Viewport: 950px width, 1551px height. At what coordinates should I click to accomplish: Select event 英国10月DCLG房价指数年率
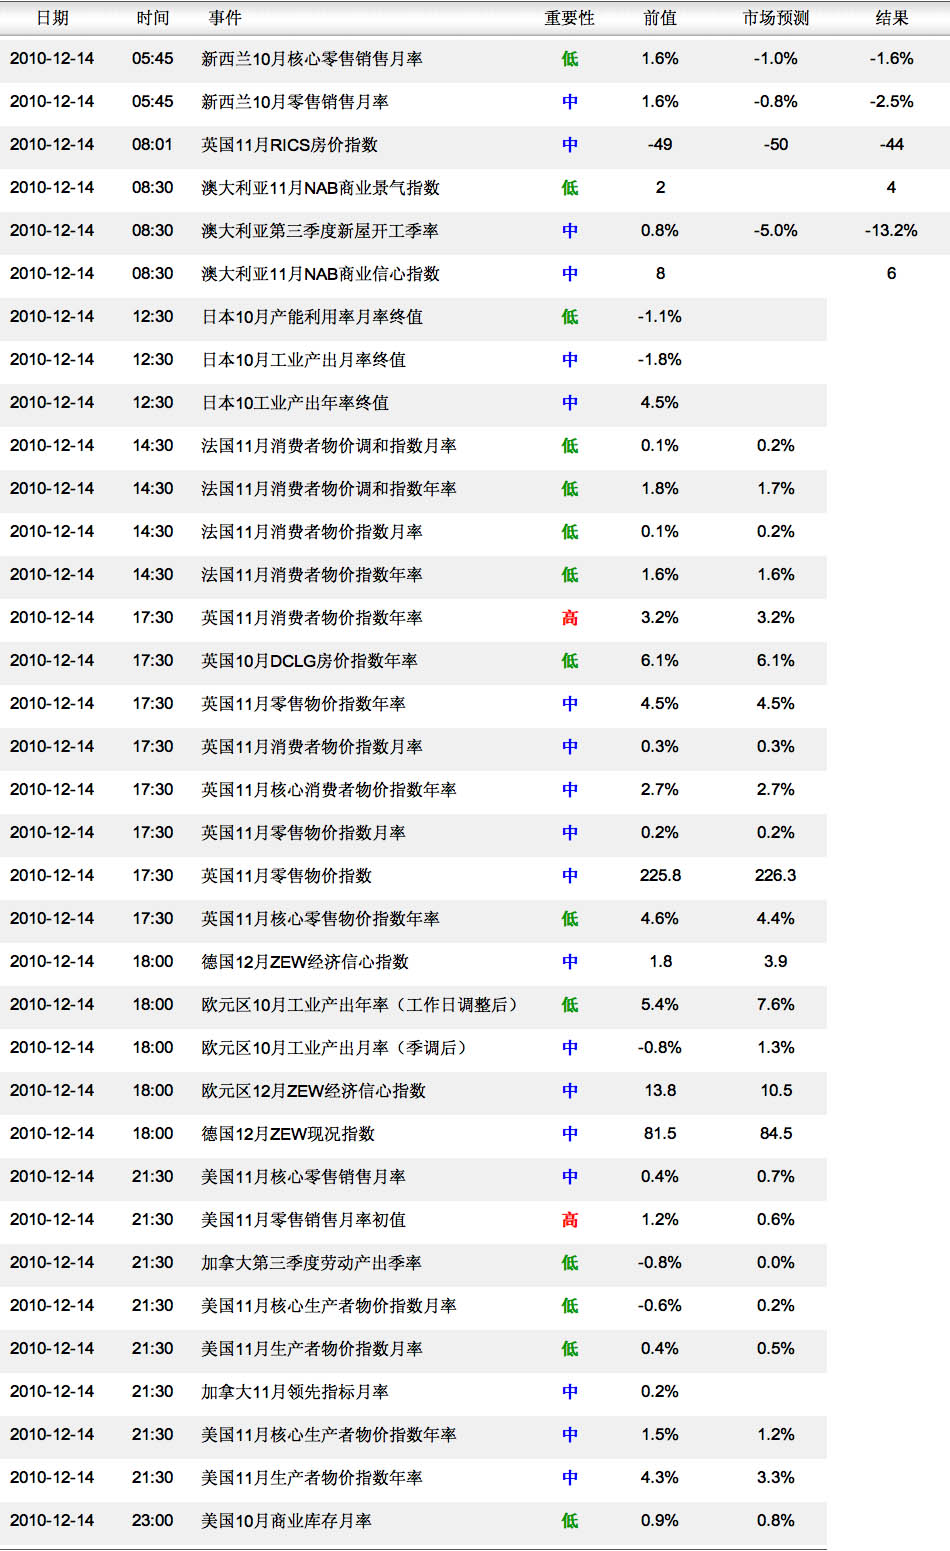309,661
